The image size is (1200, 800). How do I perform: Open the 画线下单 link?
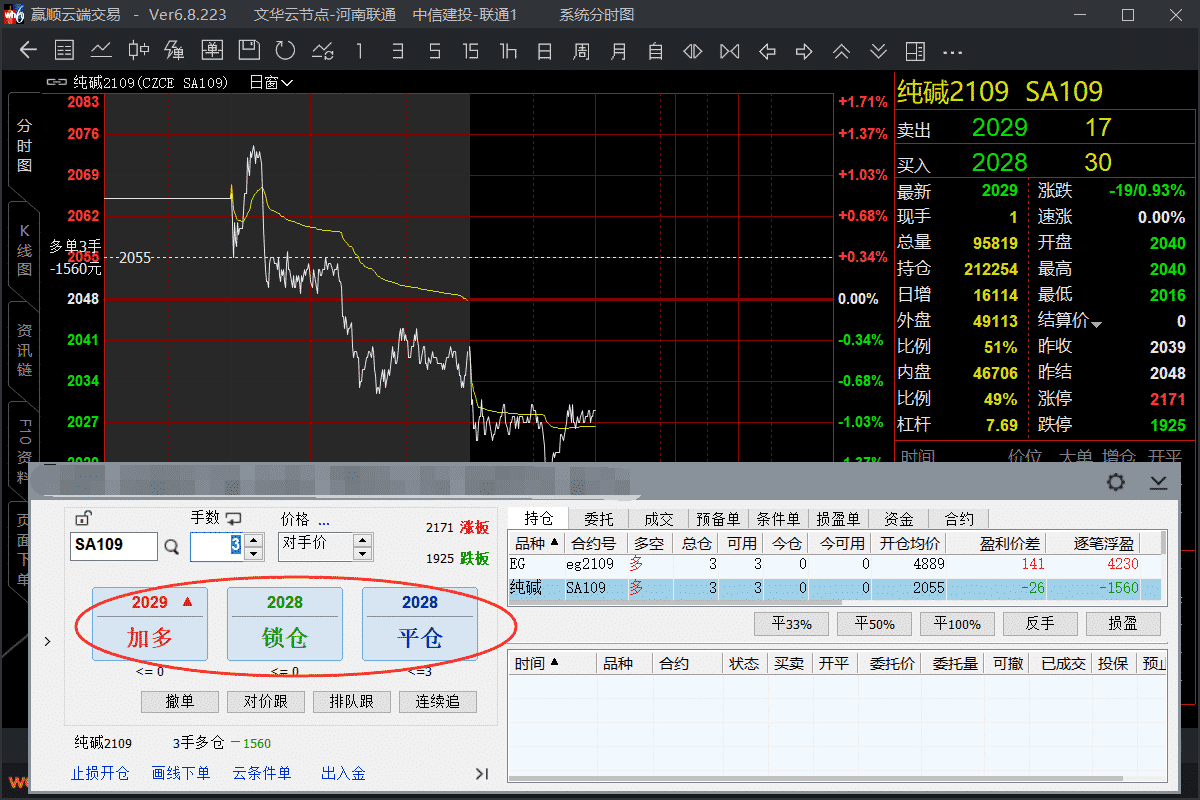tap(181, 773)
